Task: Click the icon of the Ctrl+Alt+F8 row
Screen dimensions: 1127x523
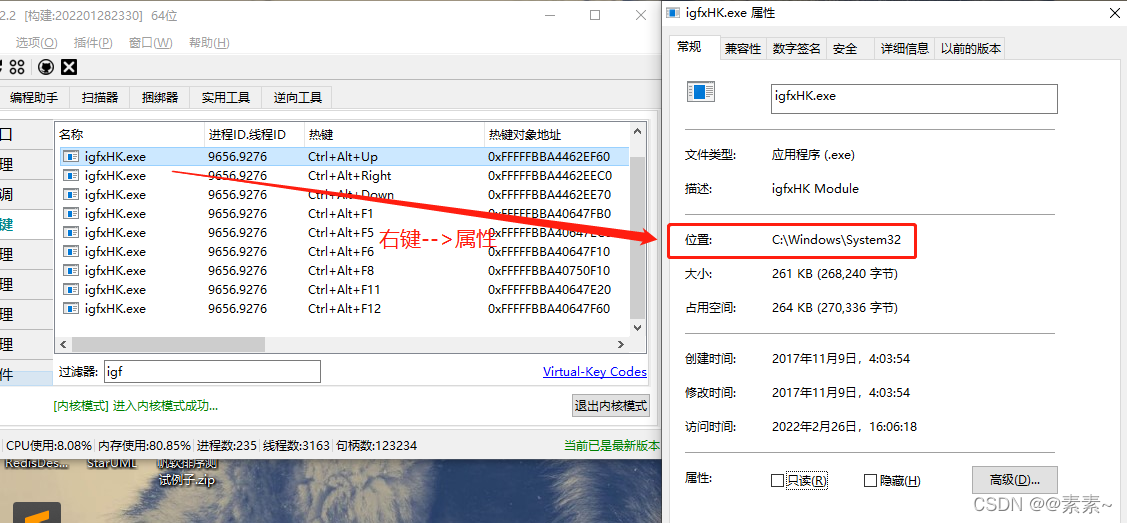Action: (x=71, y=271)
